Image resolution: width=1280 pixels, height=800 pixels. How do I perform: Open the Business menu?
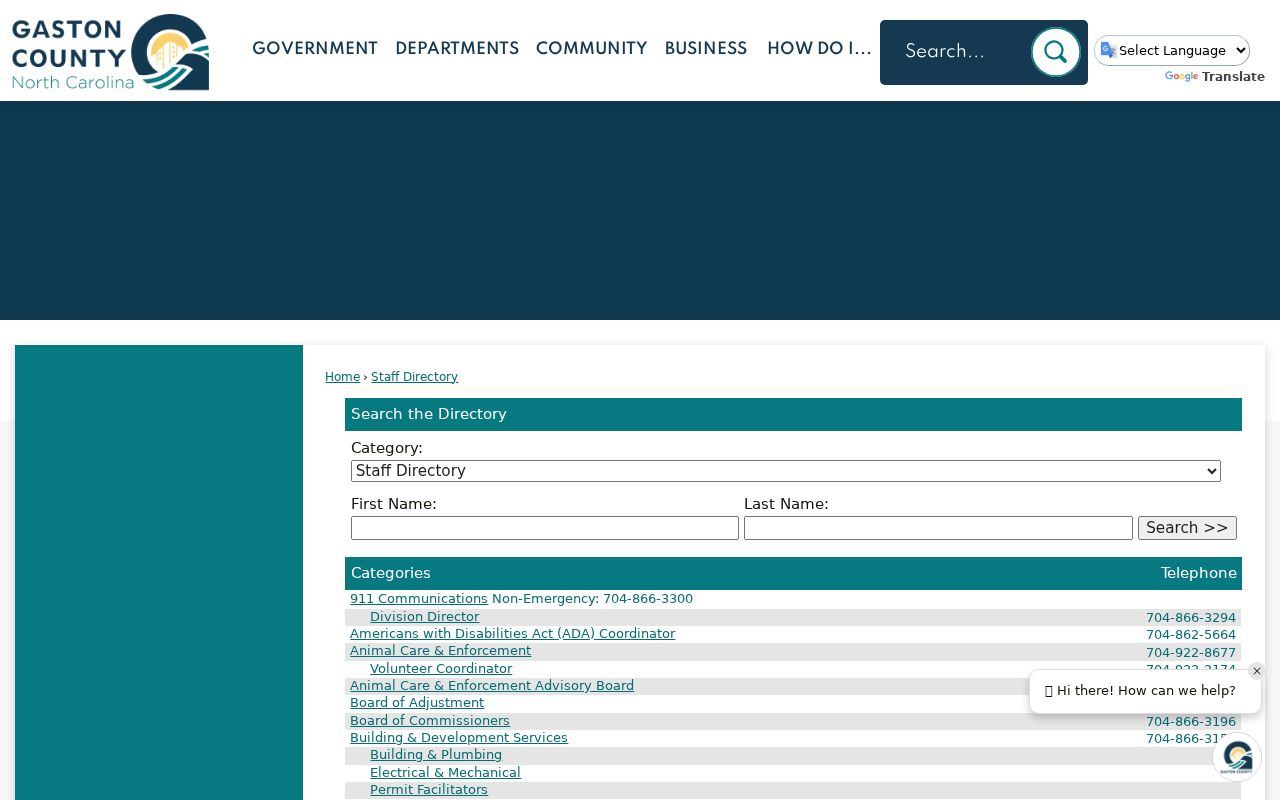coord(706,49)
